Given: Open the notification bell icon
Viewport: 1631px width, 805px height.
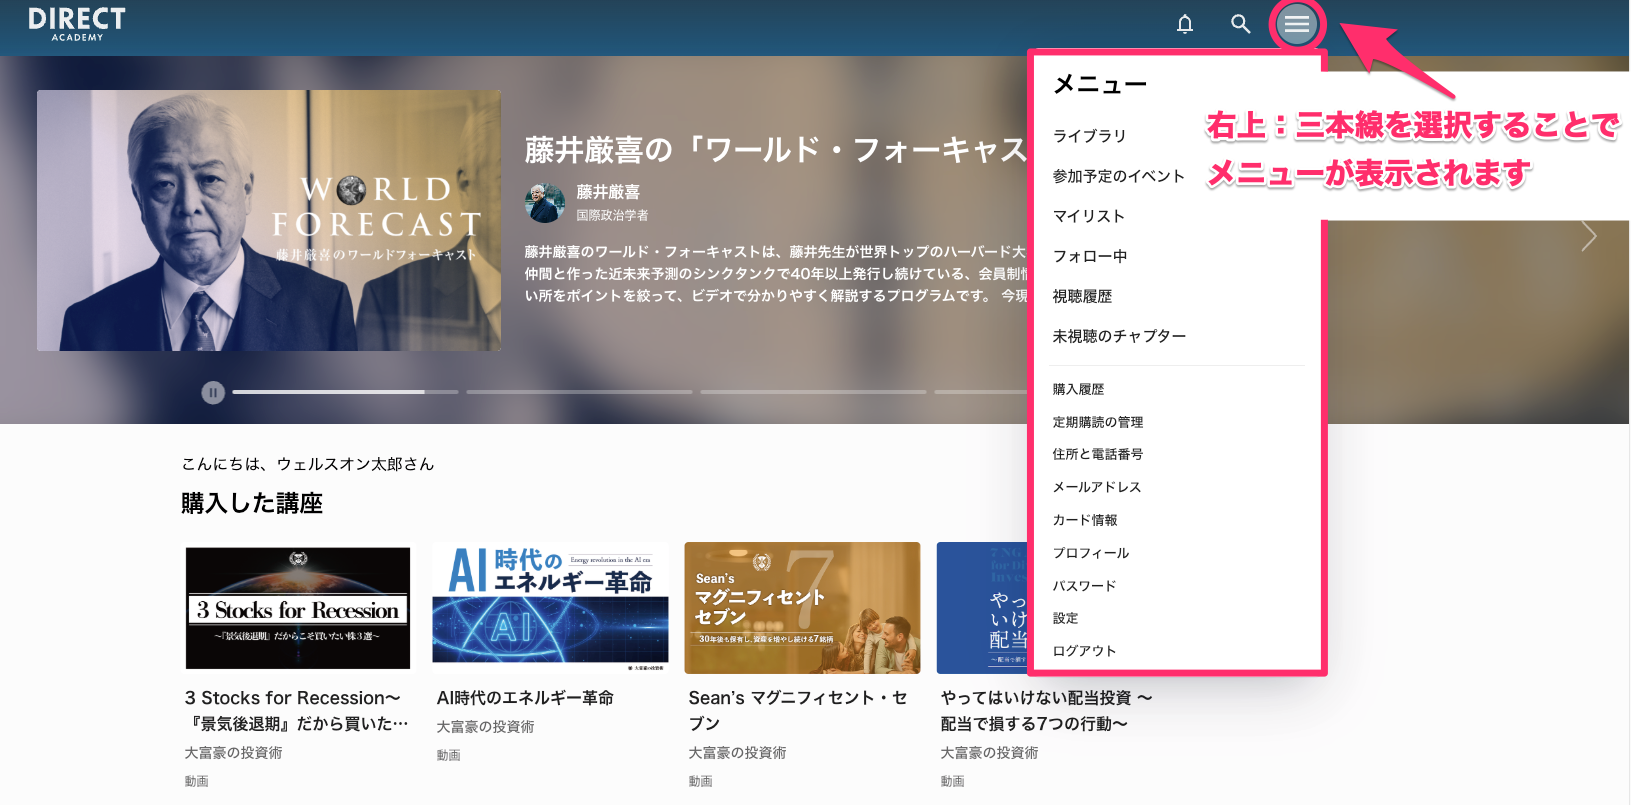Looking at the screenshot, I should click(x=1185, y=24).
